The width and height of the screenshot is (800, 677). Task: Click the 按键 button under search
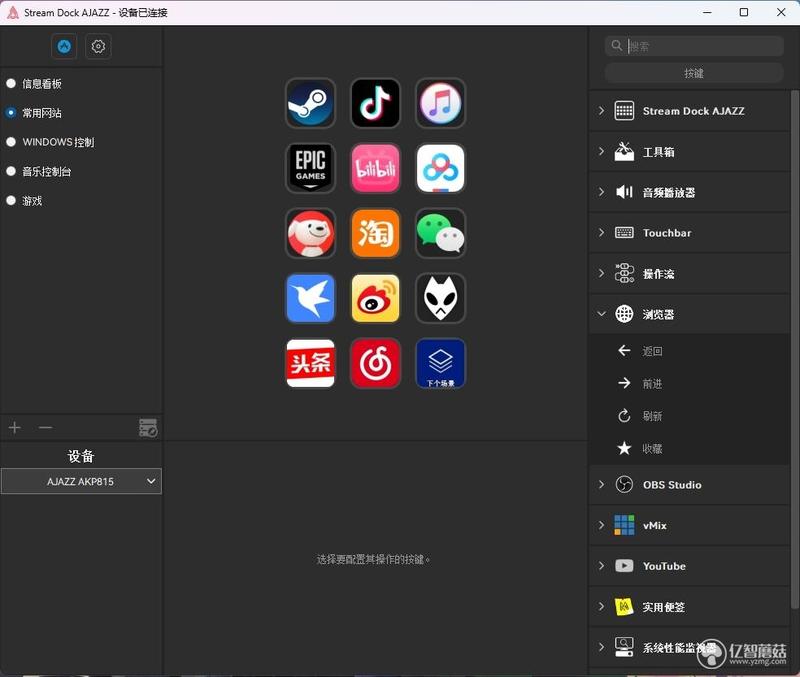tap(694, 73)
